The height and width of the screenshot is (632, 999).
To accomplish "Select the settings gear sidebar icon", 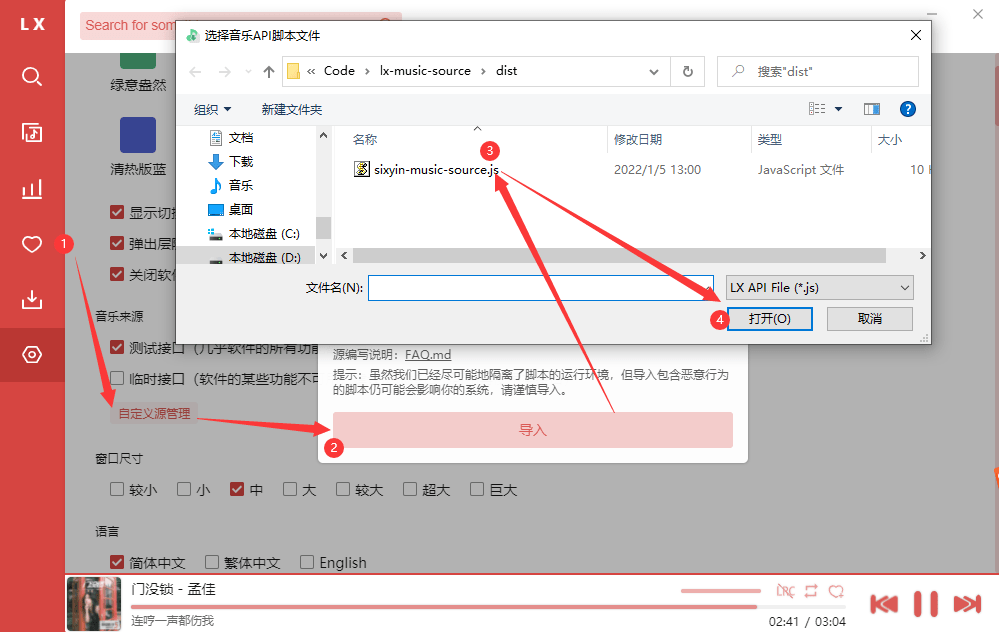I will click(31, 354).
